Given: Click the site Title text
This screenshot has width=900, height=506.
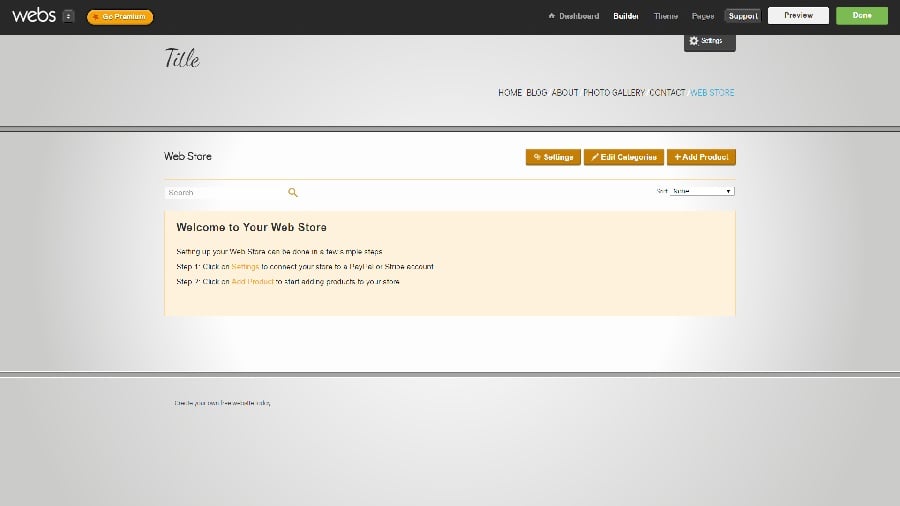Looking at the screenshot, I should (182, 59).
